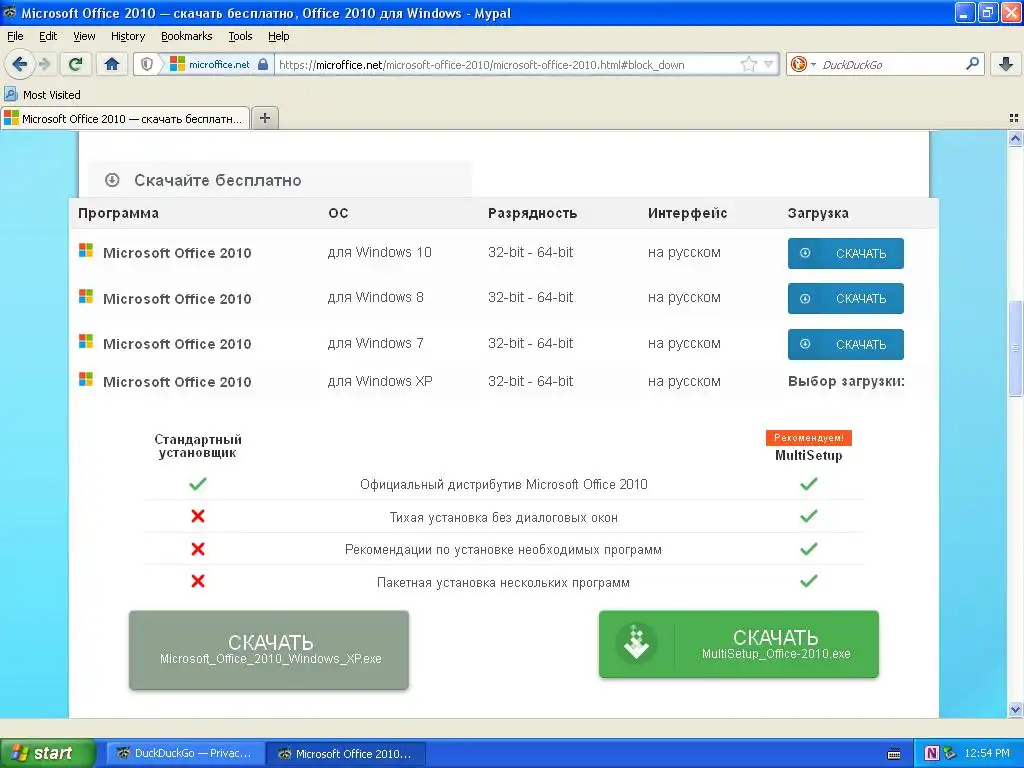Screen dimensions: 1024x768
Task: Click the DuckDuckGo search input field
Action: tap(890, 65)
